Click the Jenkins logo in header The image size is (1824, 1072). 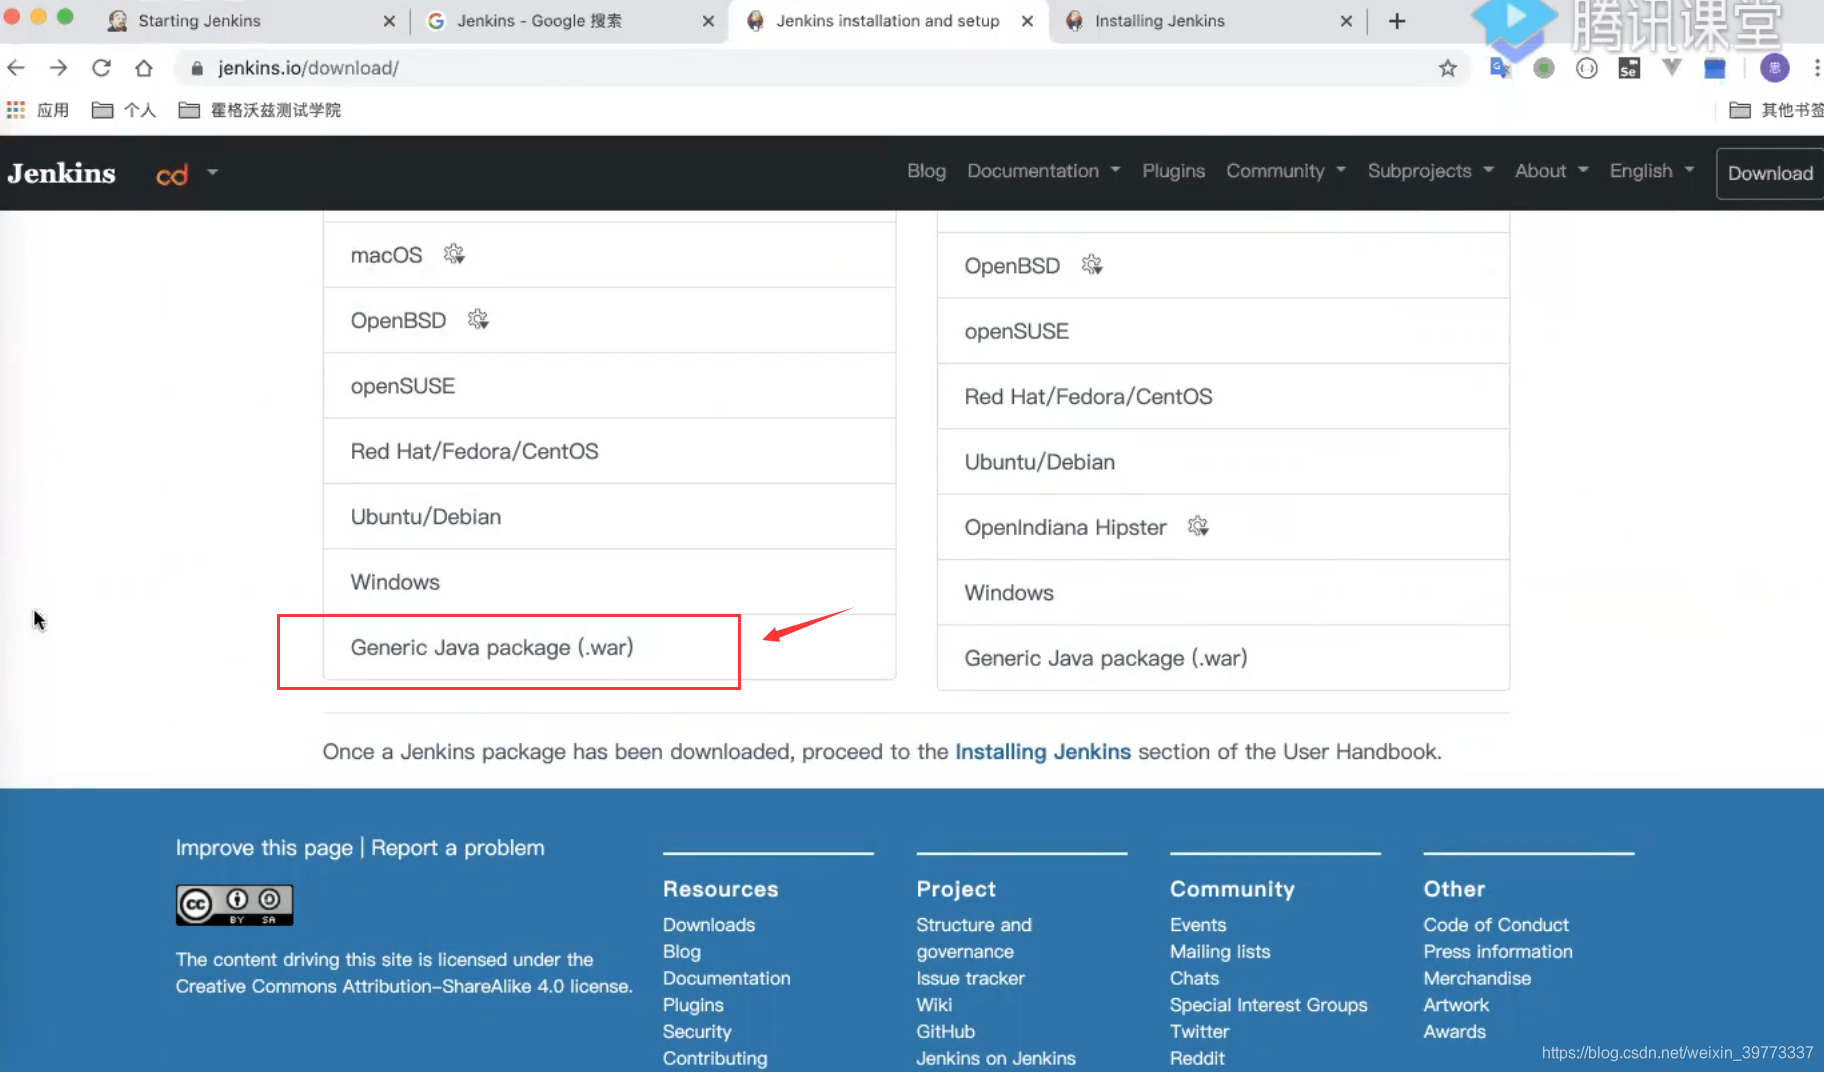[62, 173]
